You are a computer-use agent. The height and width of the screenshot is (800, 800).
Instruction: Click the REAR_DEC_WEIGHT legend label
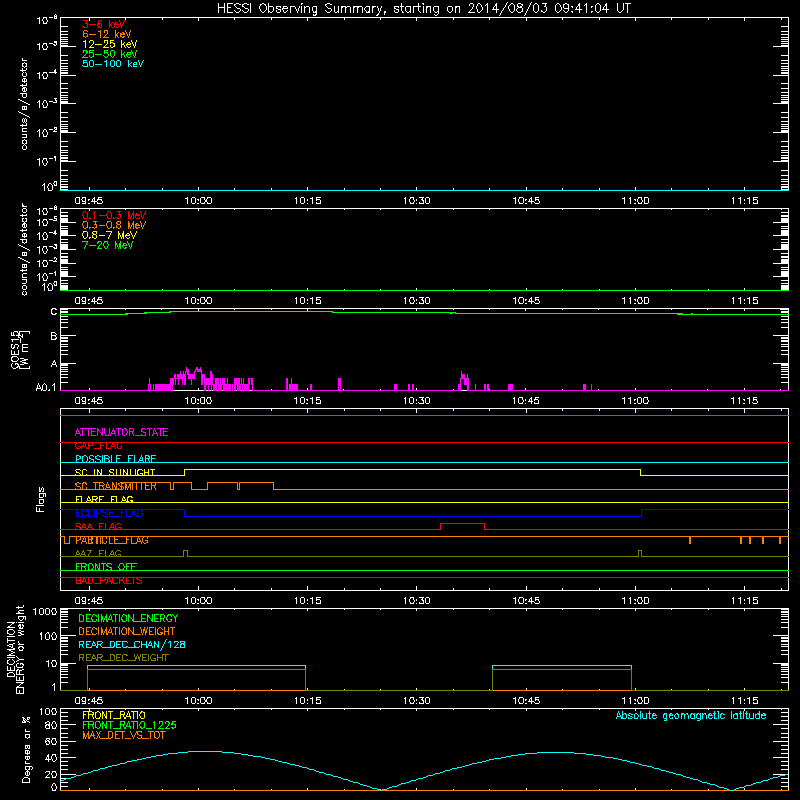[123, 658]
